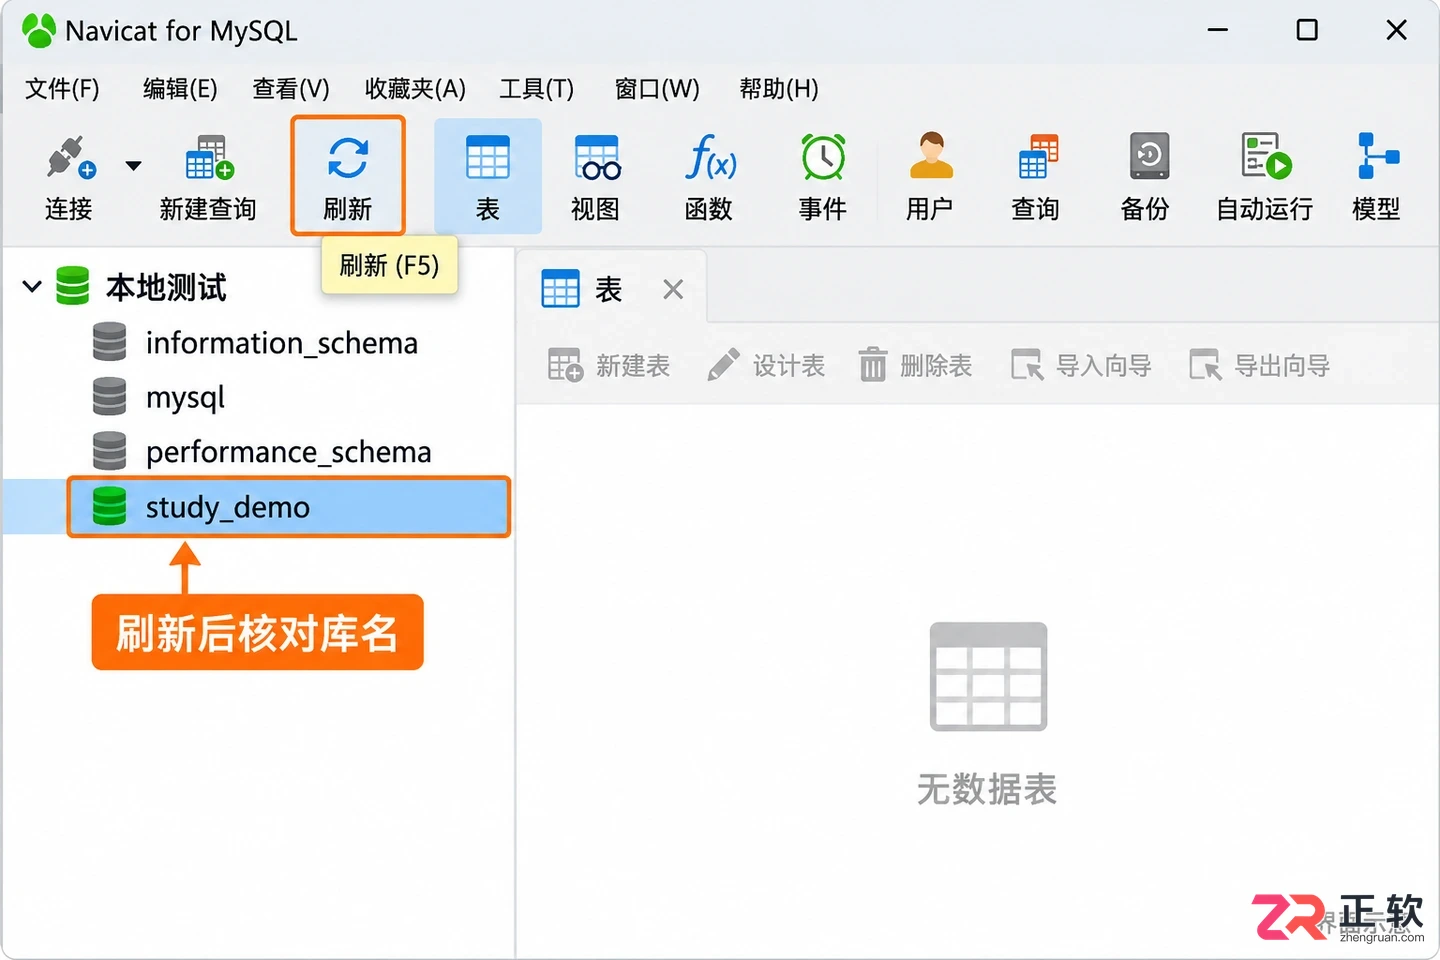
Task: Open the Function (函数) toolbar icon
Action: point(709,158)
